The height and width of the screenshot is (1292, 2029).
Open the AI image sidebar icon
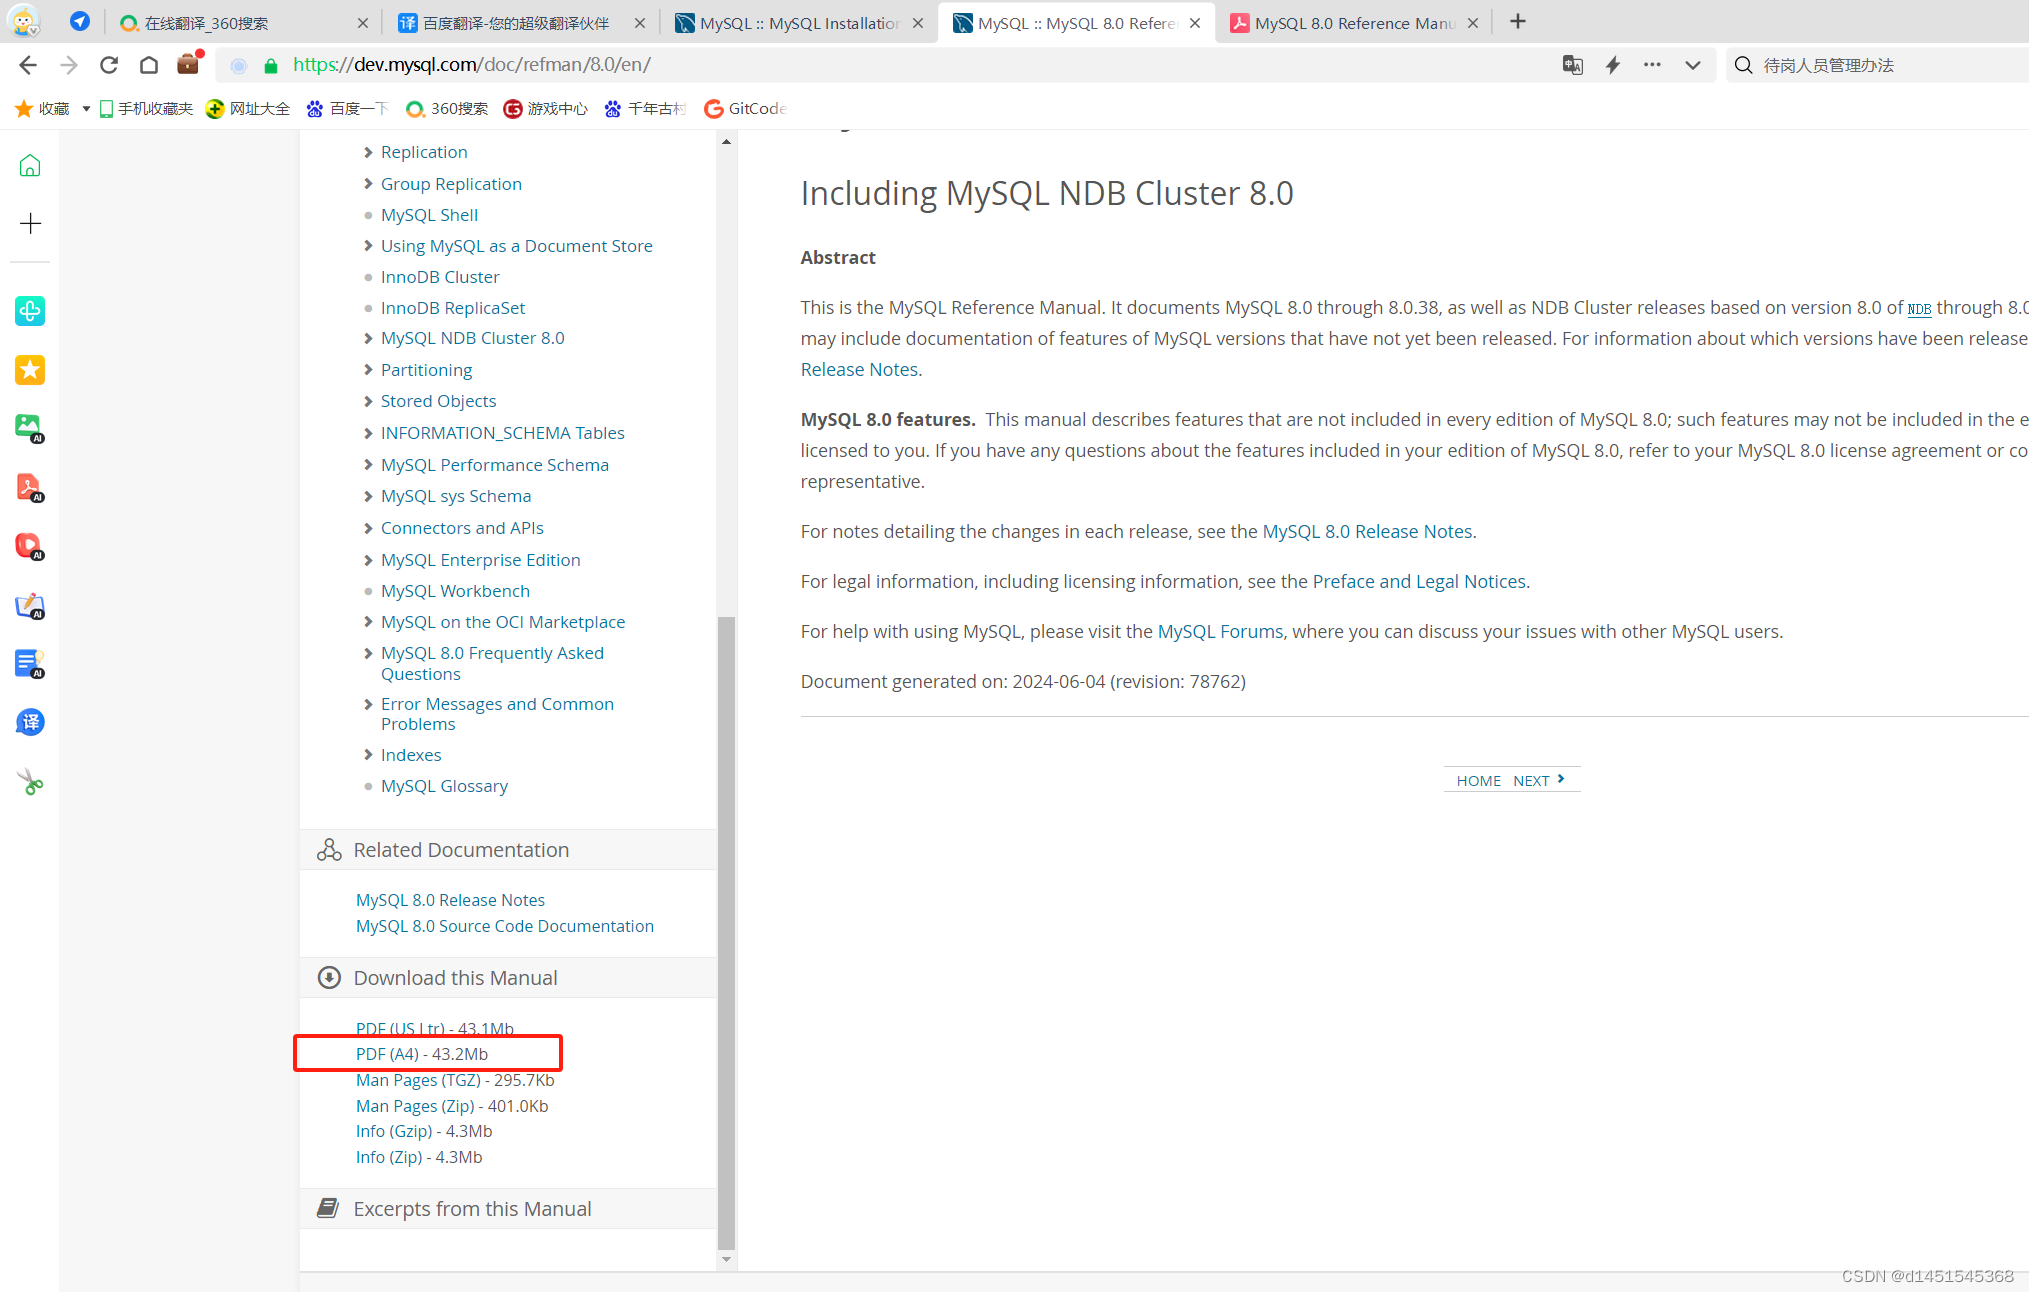30,428
